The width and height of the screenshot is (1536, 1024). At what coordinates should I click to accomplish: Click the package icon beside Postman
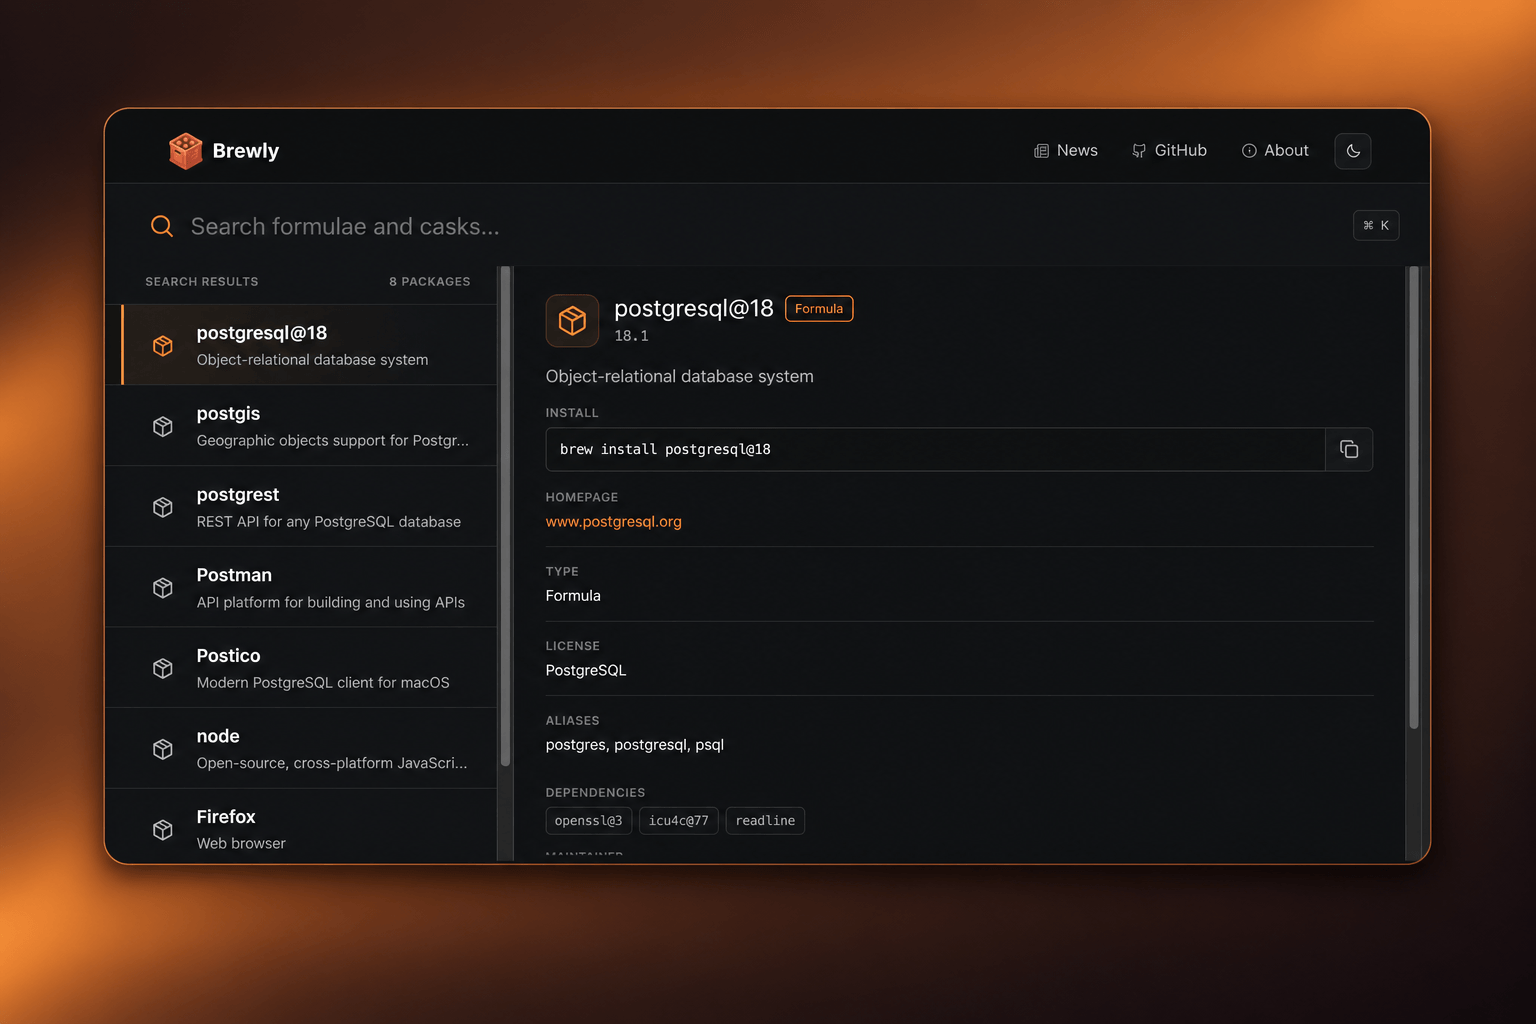coord(163,588)
